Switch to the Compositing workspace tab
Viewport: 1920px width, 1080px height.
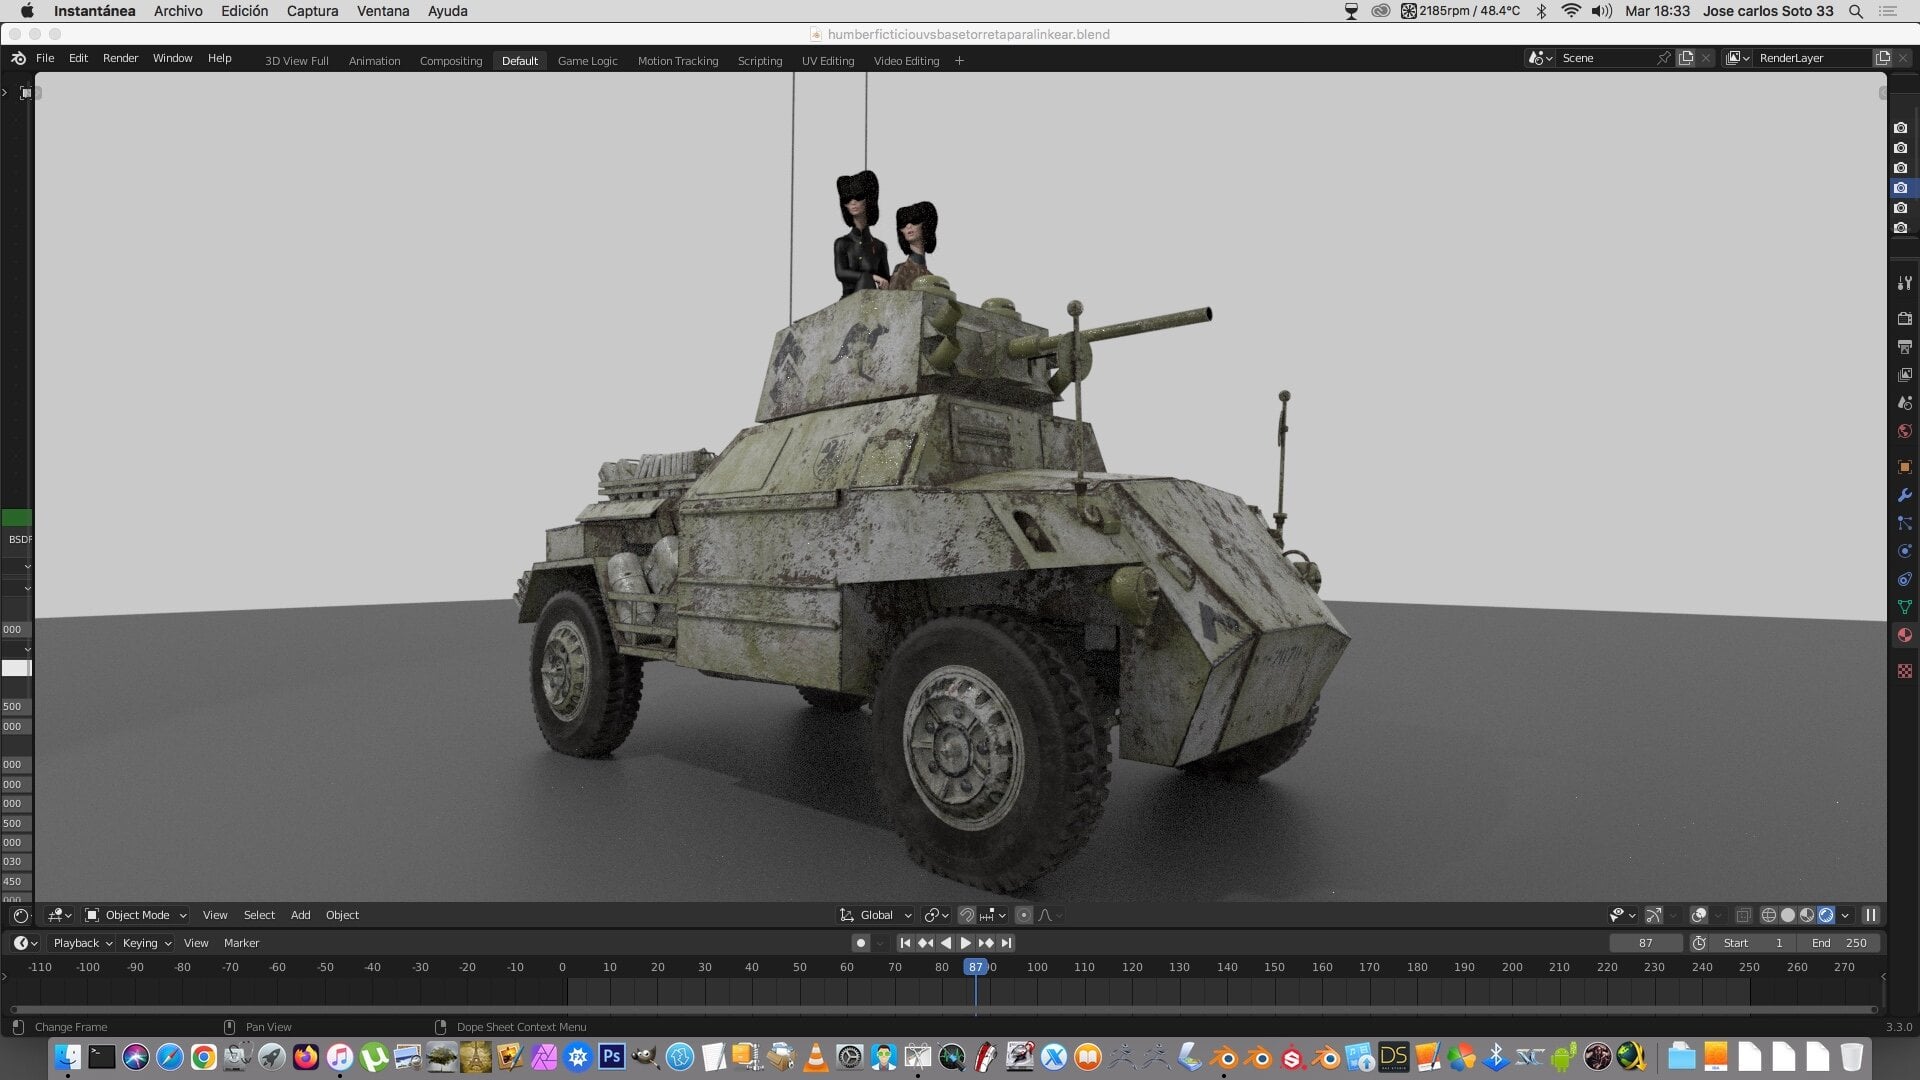tap(450, 61)
